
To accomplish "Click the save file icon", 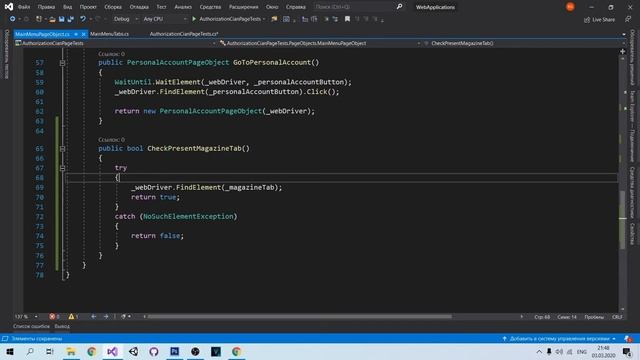I will click(62, 19).
